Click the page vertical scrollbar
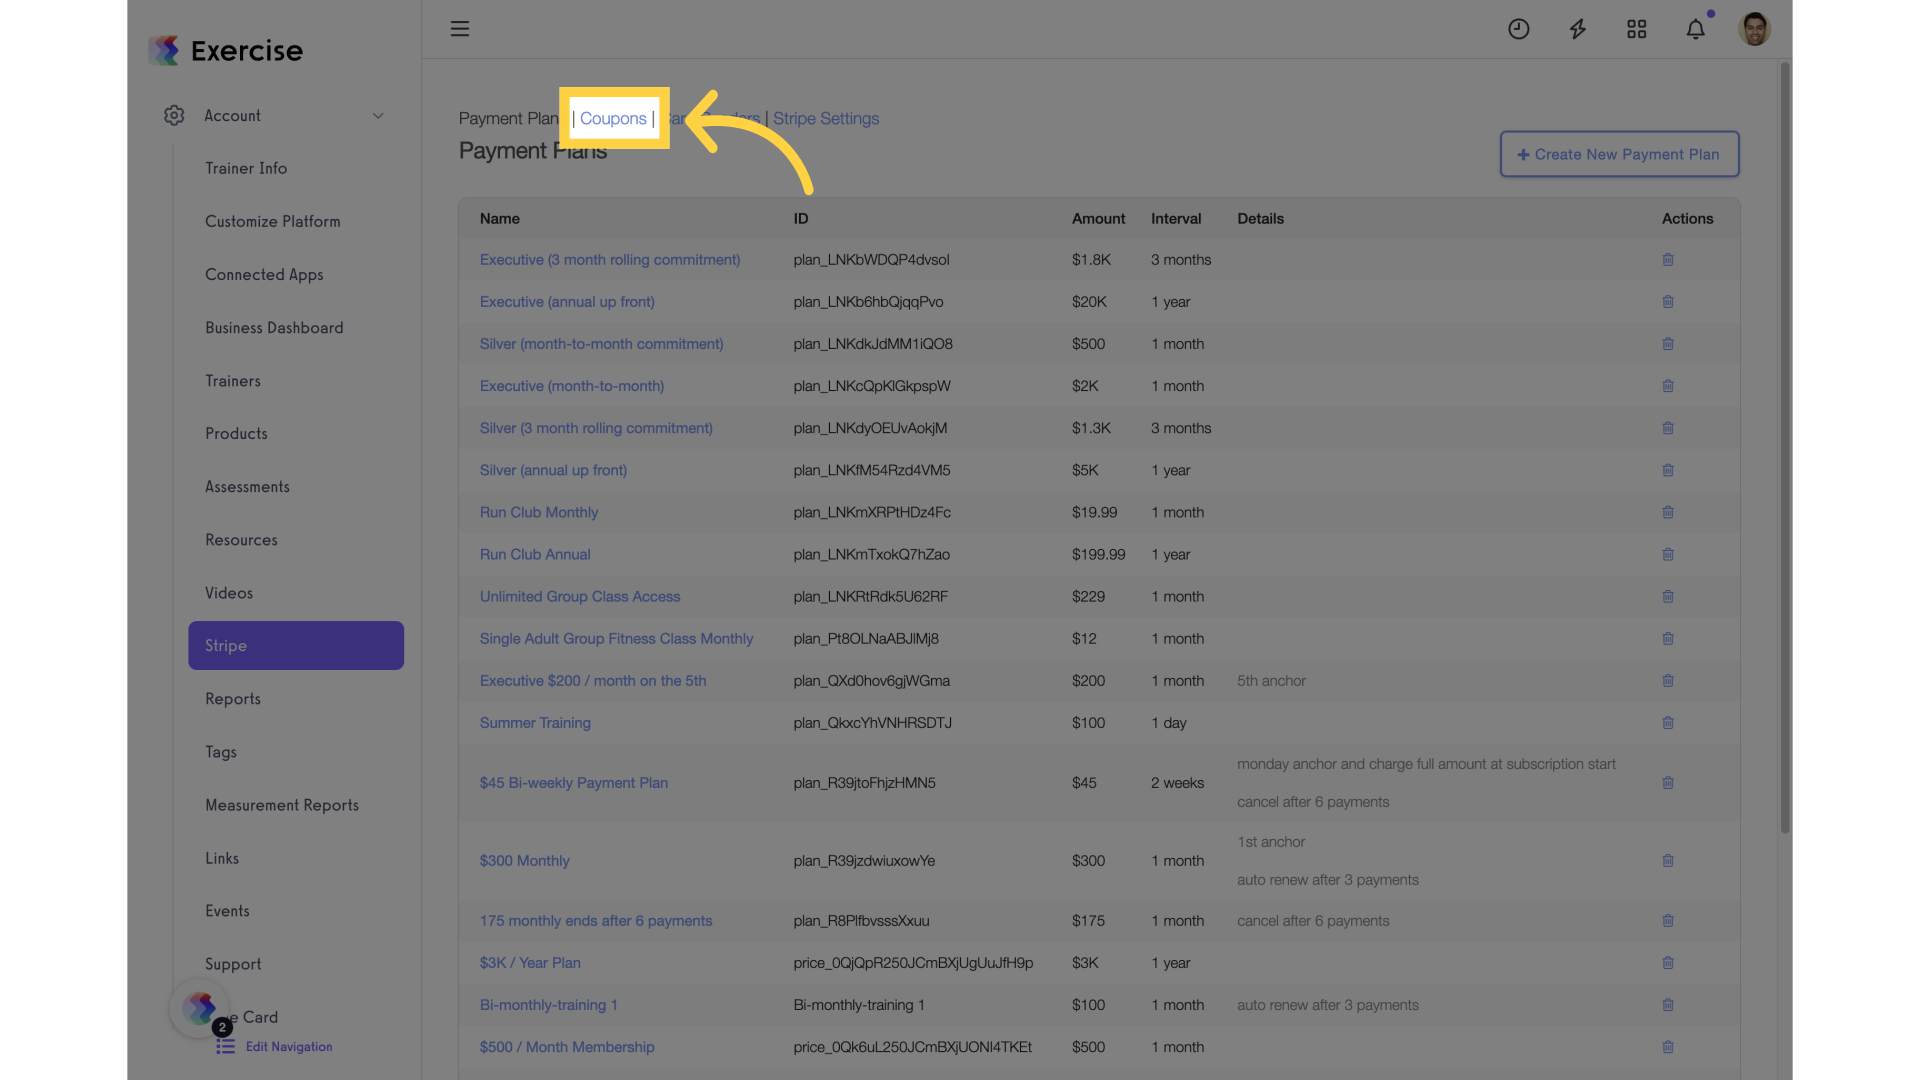1920x1080 pixels. click(1785, 448)
